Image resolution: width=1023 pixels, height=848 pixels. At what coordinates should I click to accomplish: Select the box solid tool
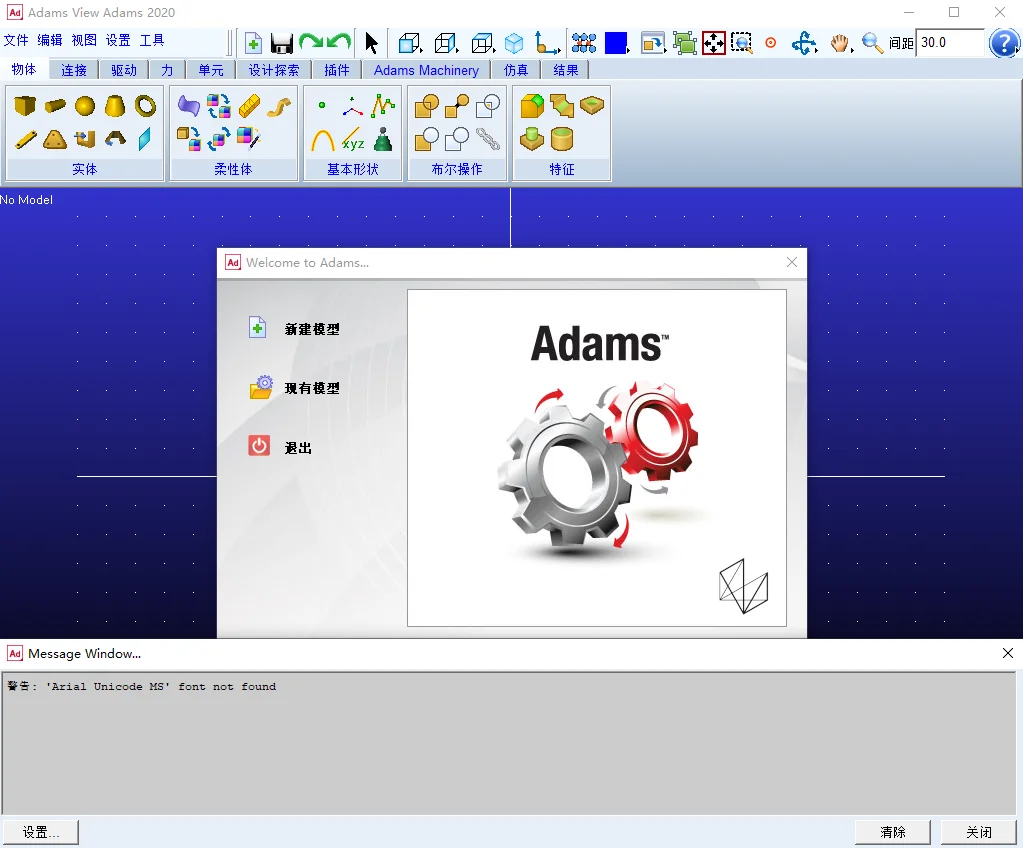[25, 106]
